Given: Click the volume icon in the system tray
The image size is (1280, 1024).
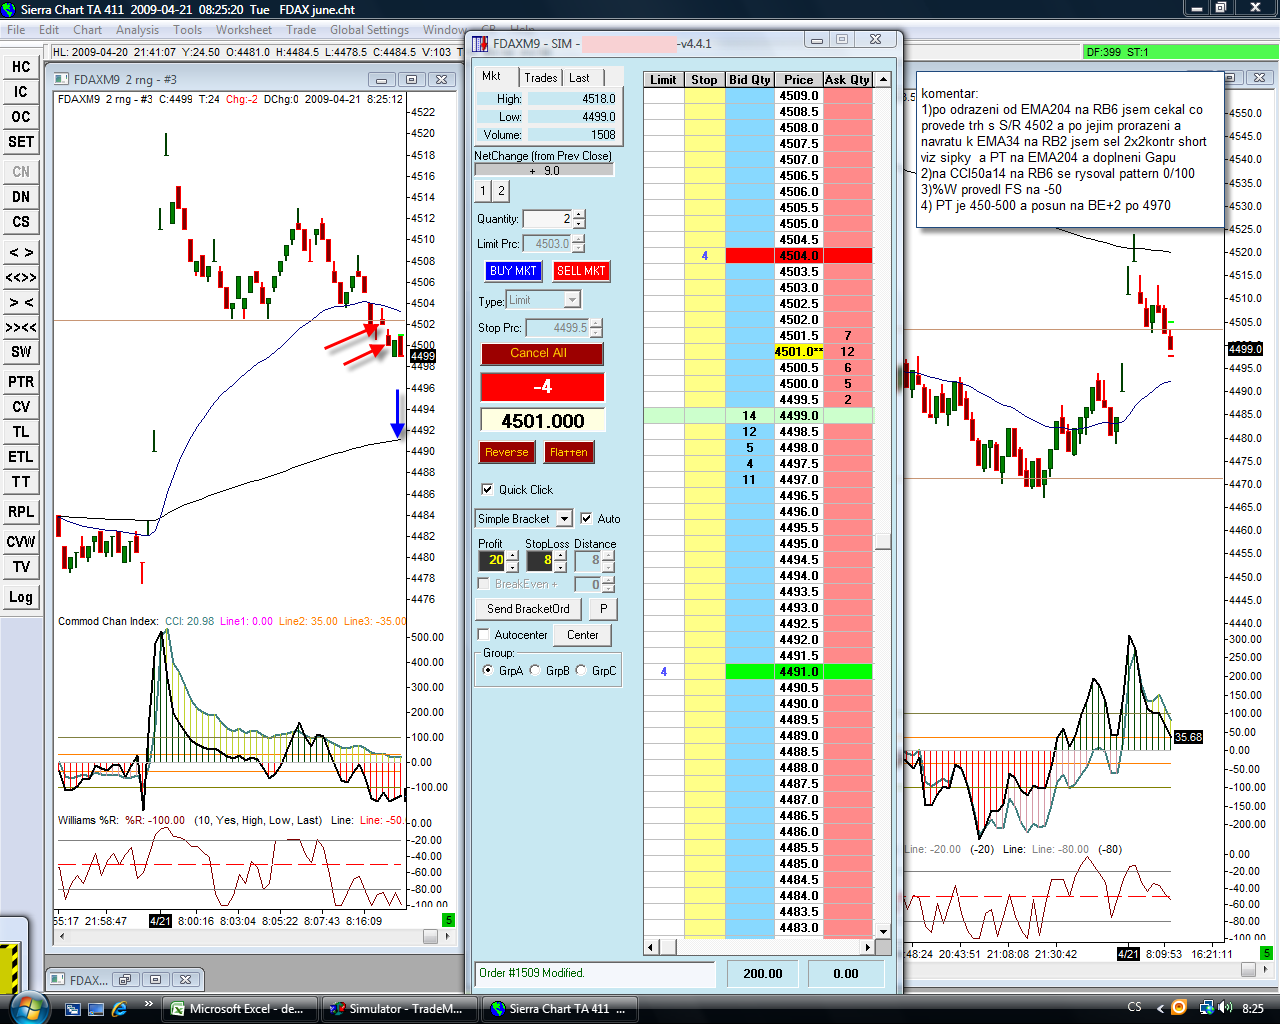Looking at the screenshot, I should pyautogui.click(x=1226, y=1008).
